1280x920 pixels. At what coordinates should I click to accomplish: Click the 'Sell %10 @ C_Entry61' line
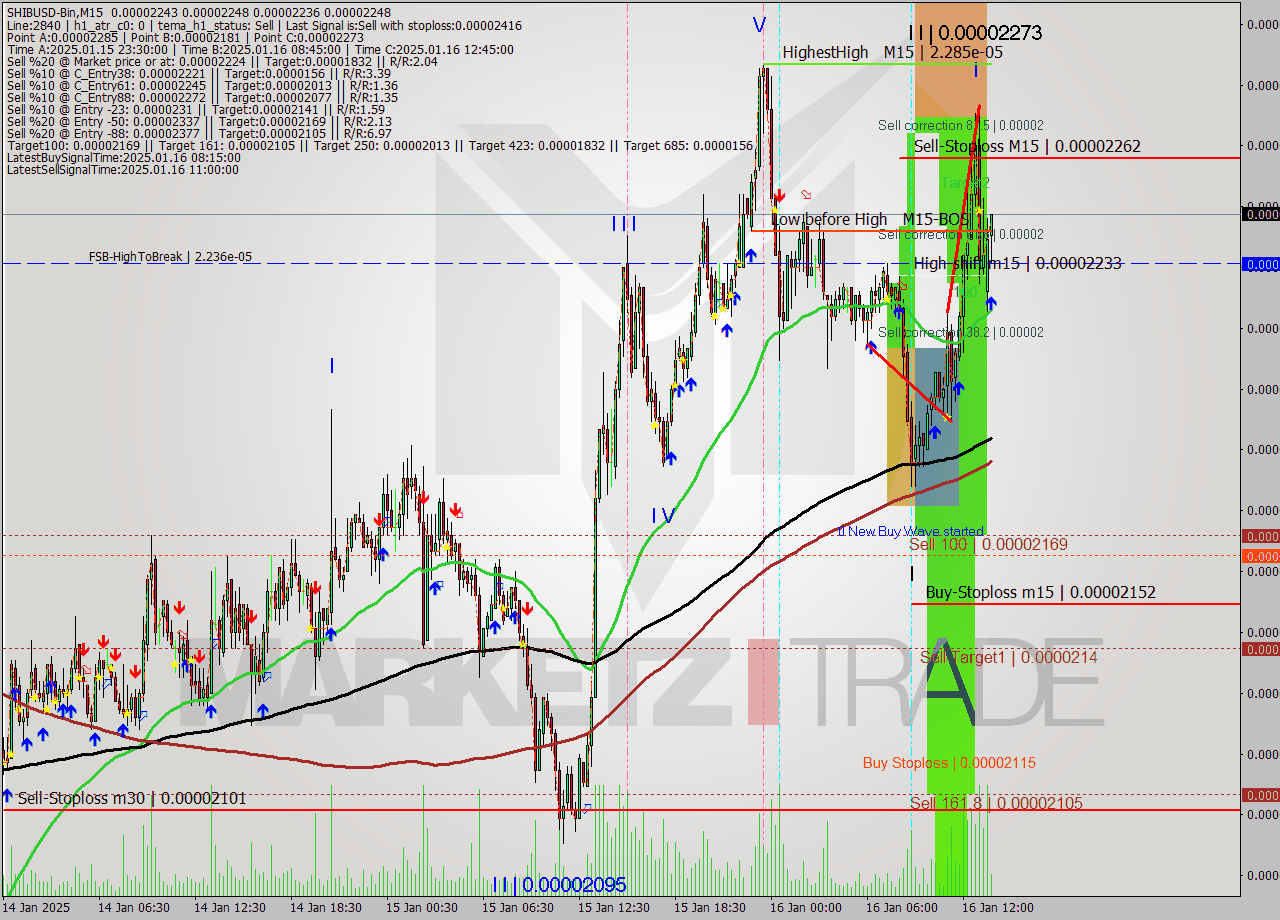click(x=202, y=85)
